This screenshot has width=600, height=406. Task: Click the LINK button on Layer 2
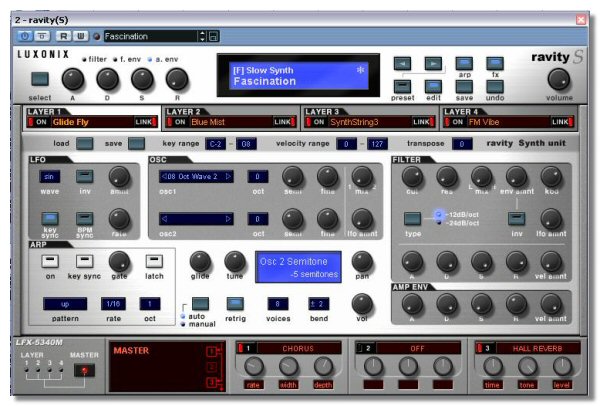tap(285, 122)
